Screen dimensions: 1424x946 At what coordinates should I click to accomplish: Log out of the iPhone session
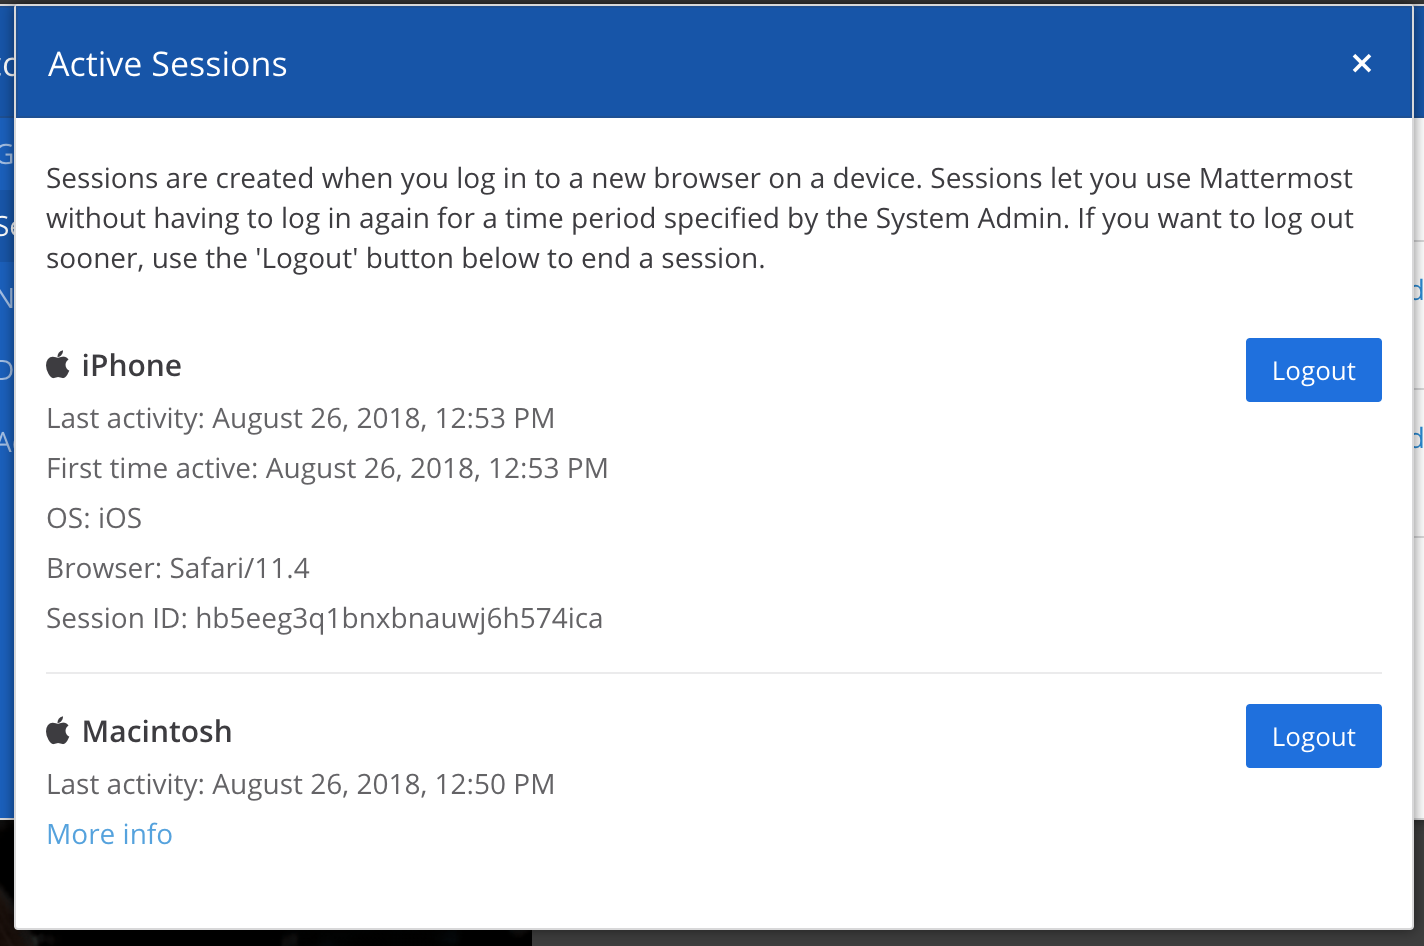1313,370
